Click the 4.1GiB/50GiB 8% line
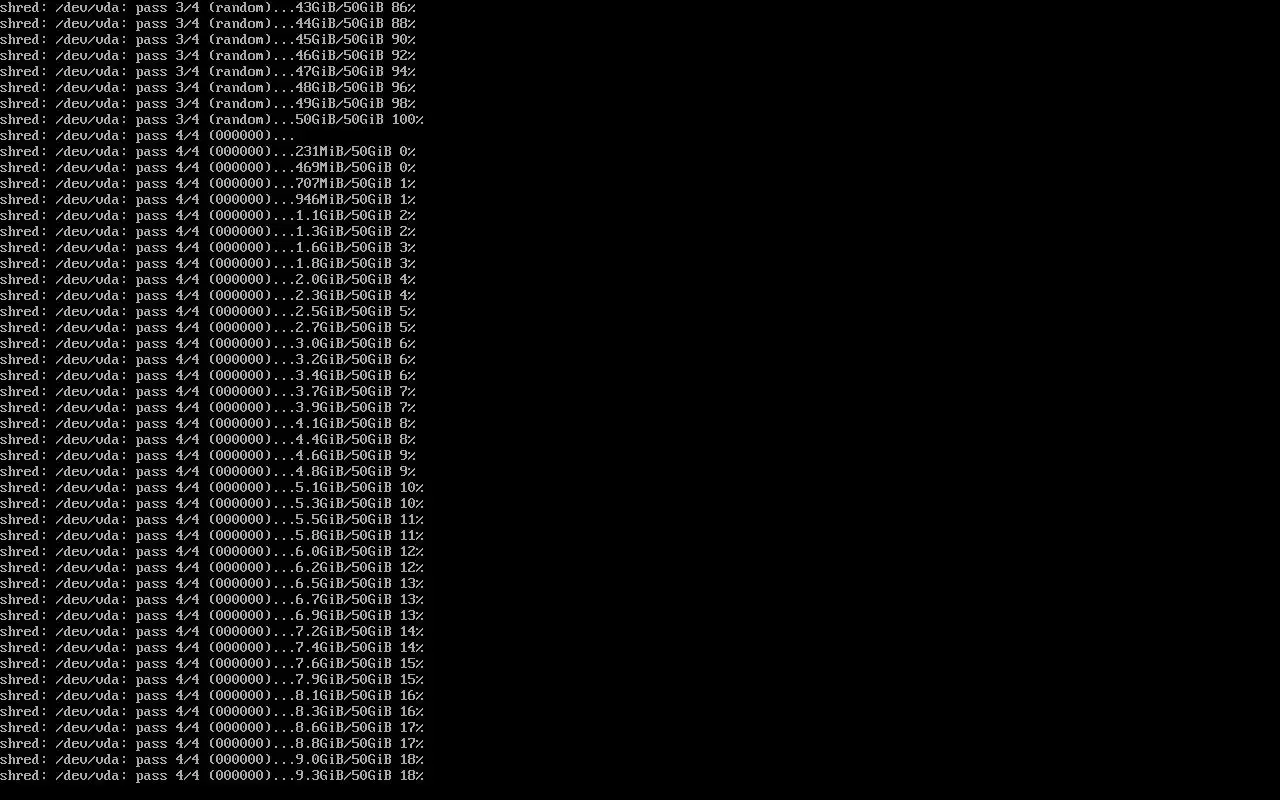This screenshot has height=800, width=1280. coord(208,423)
